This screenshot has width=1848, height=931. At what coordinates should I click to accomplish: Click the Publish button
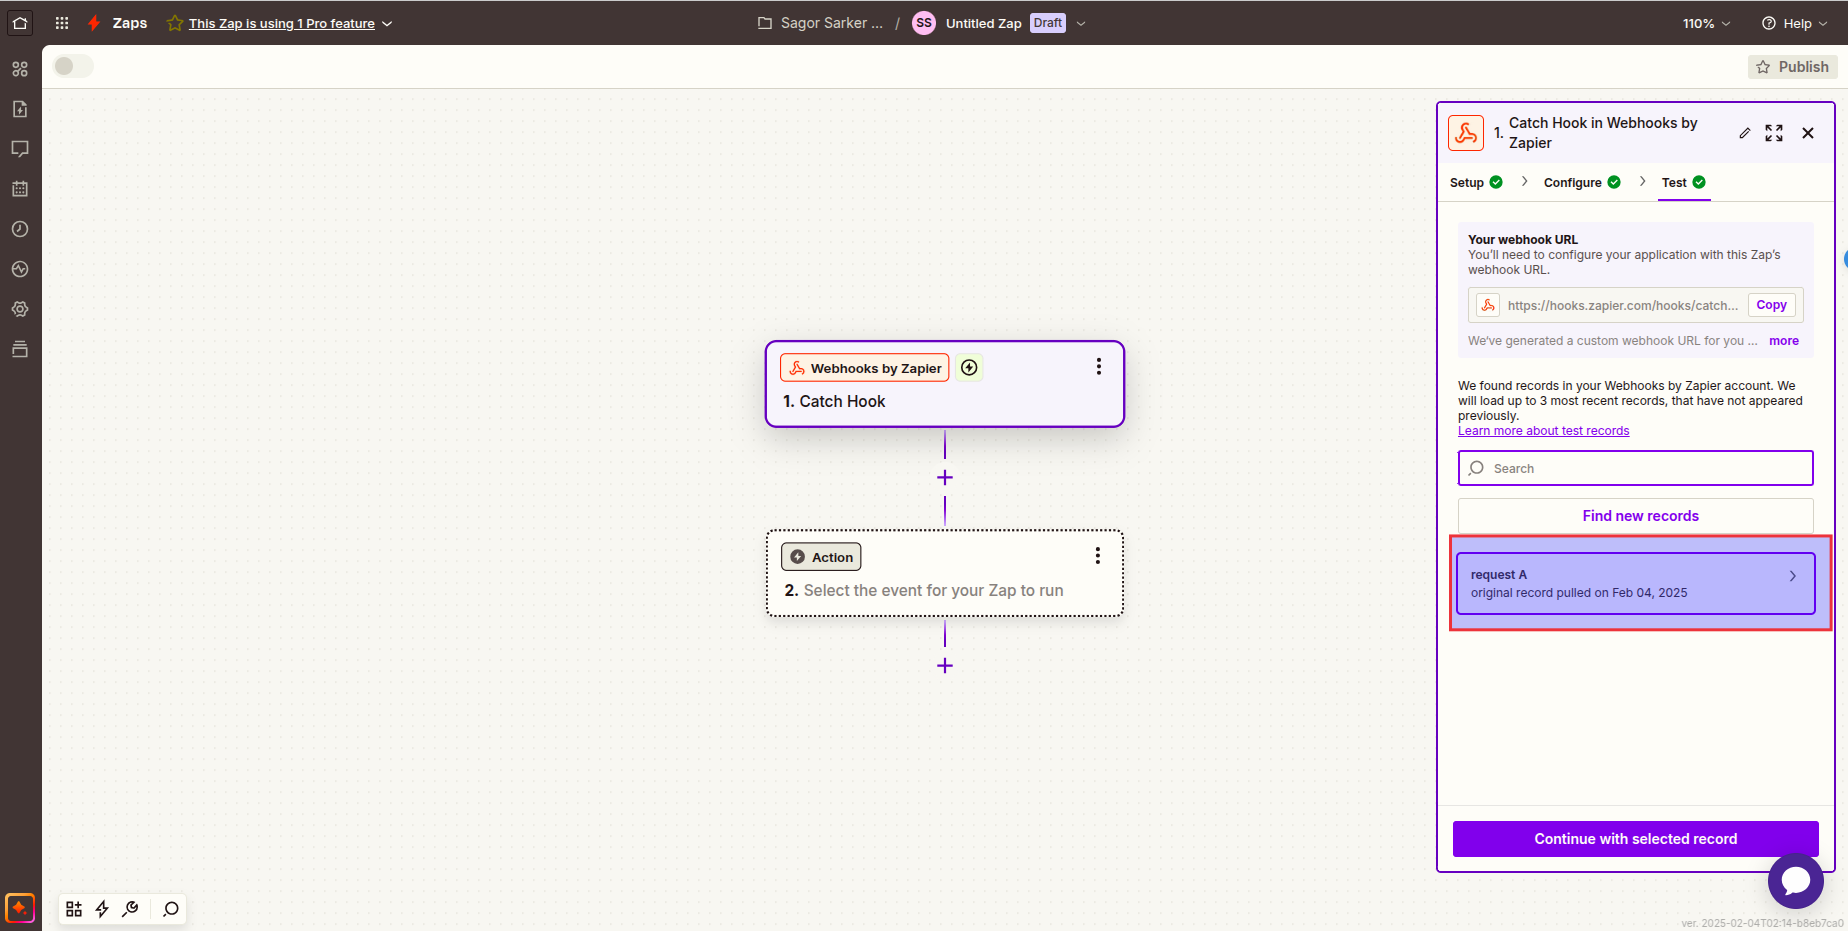click(x=1793, y=67)
